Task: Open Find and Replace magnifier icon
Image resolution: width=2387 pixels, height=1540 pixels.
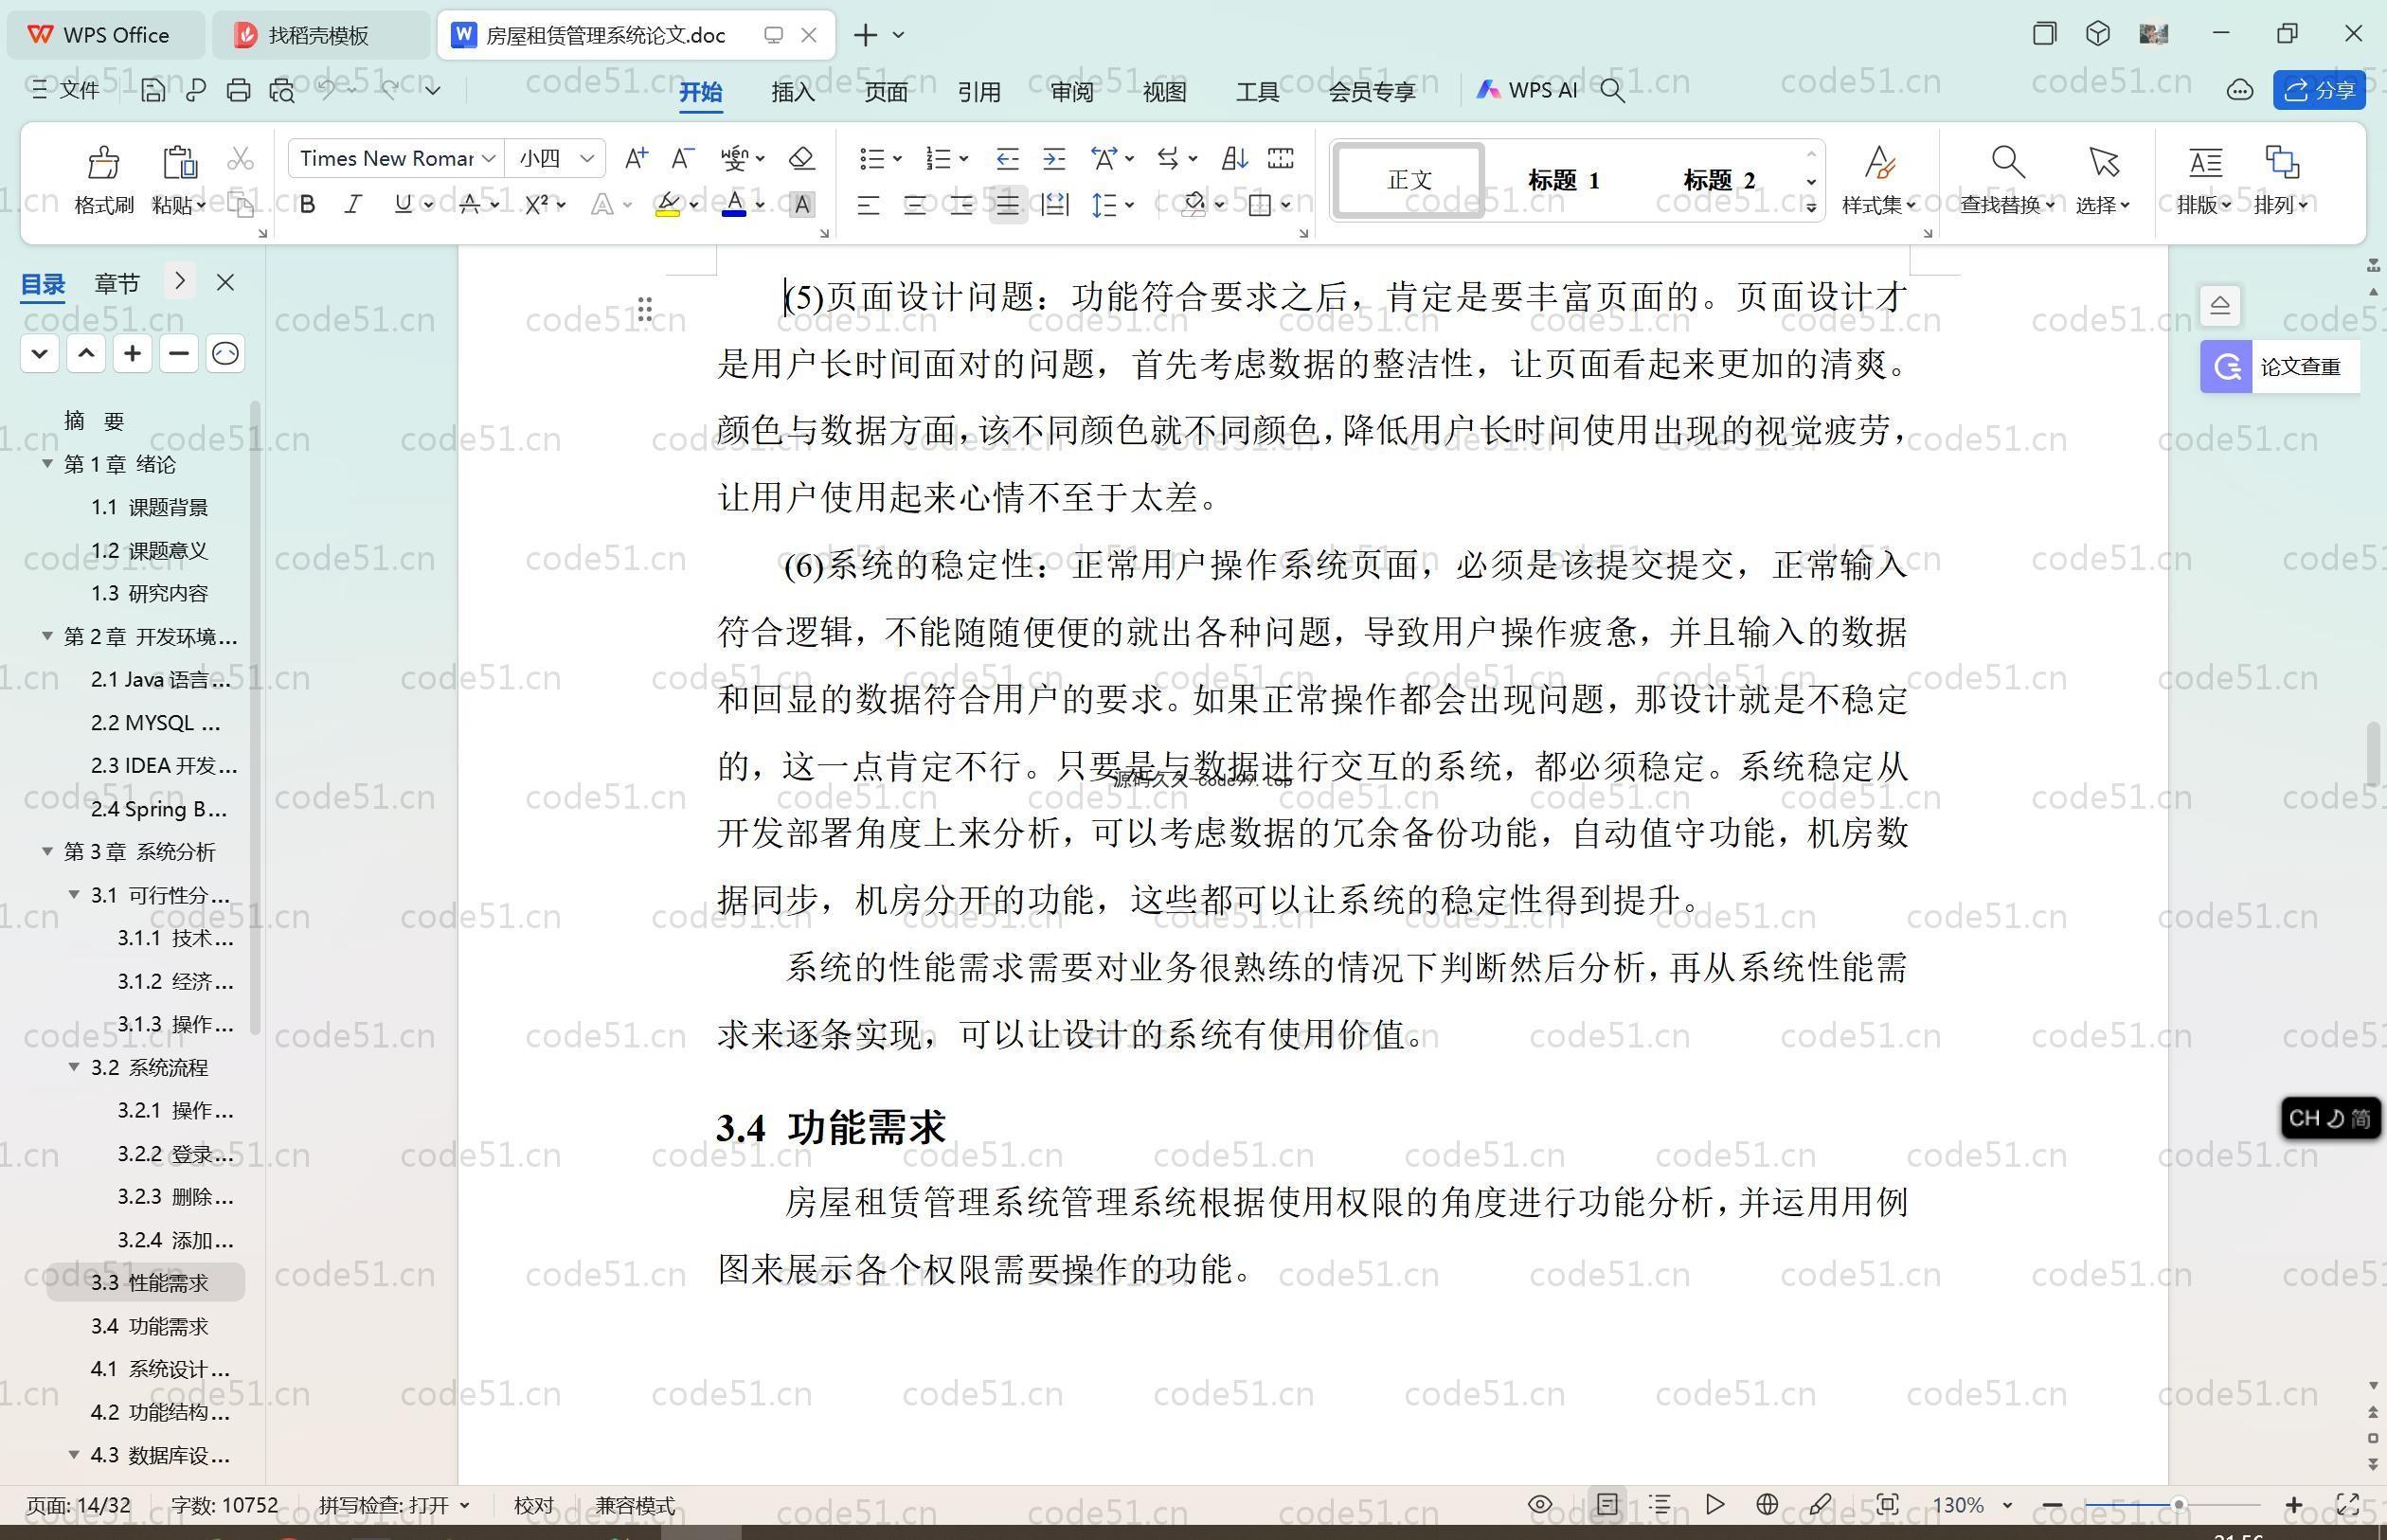Action: pyautogui.click(x=2007, y=162)
